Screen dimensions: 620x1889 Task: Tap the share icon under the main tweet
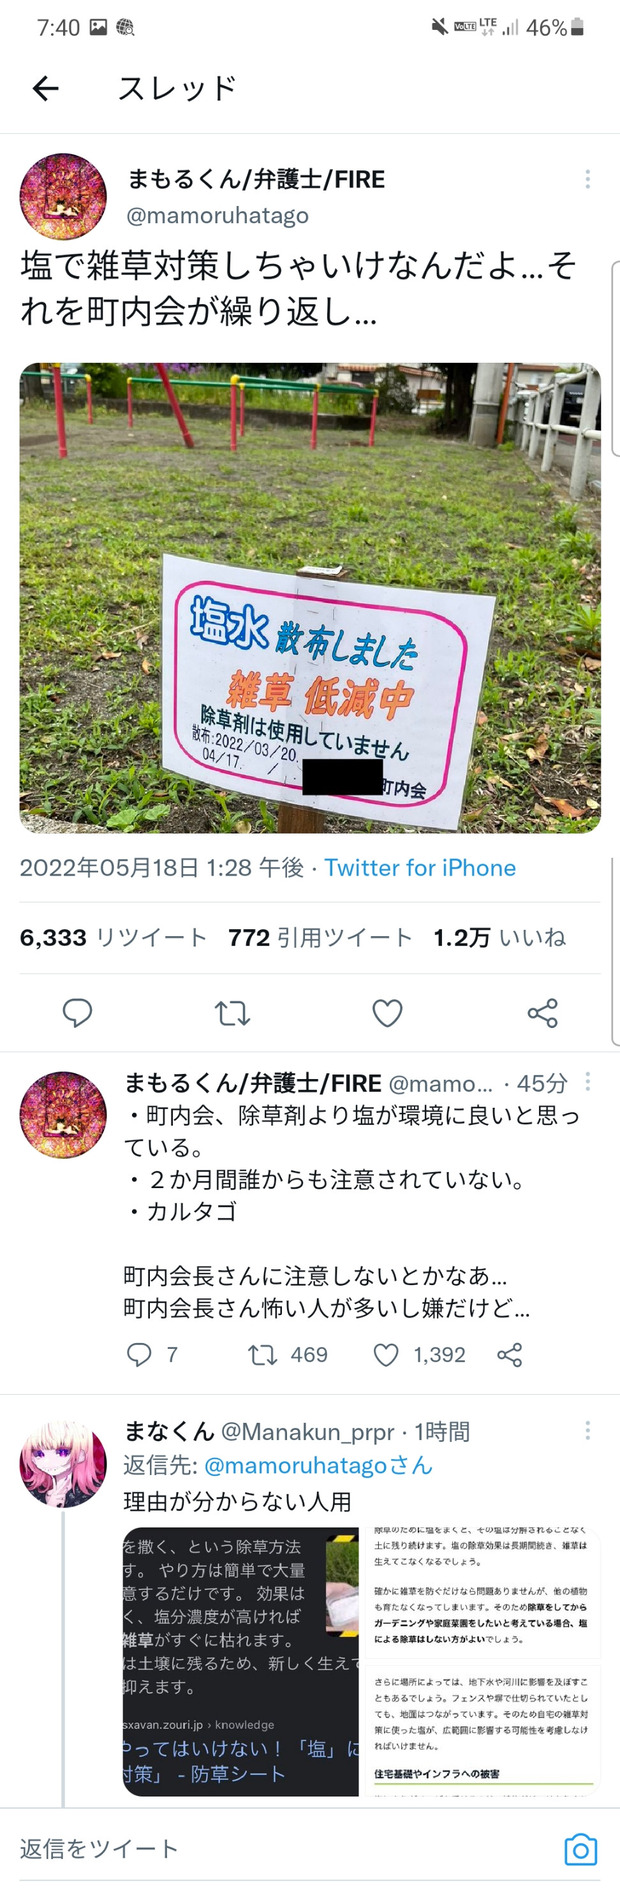(x=542, y=1013)
